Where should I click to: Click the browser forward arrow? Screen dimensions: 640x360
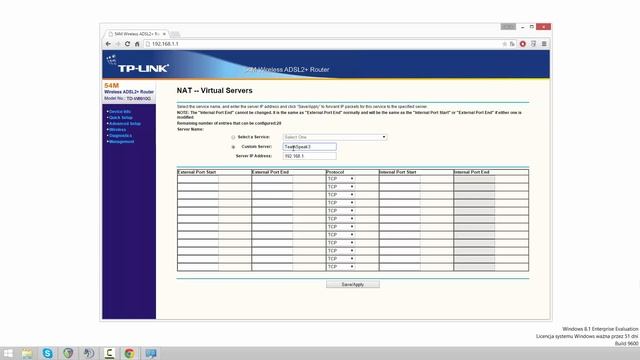(118, 44)
